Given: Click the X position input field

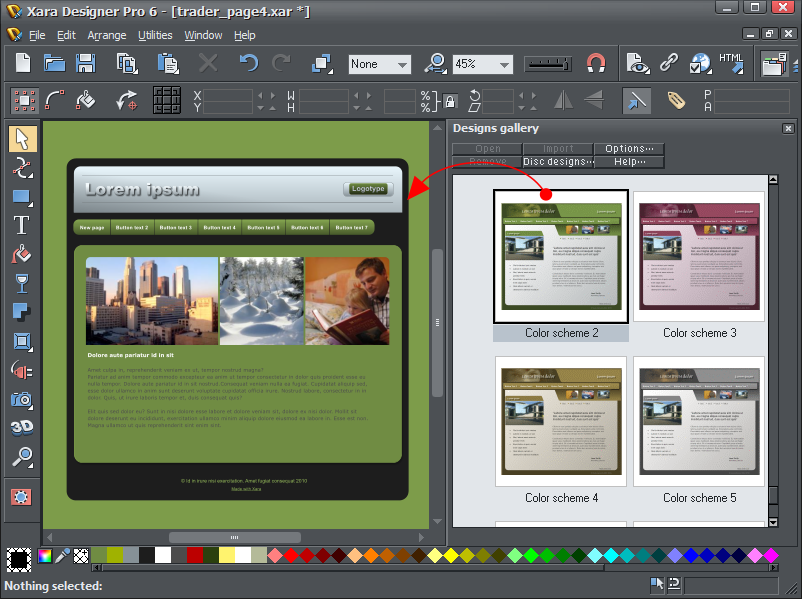Looking at the screenshot, I should tap(228, 96).
